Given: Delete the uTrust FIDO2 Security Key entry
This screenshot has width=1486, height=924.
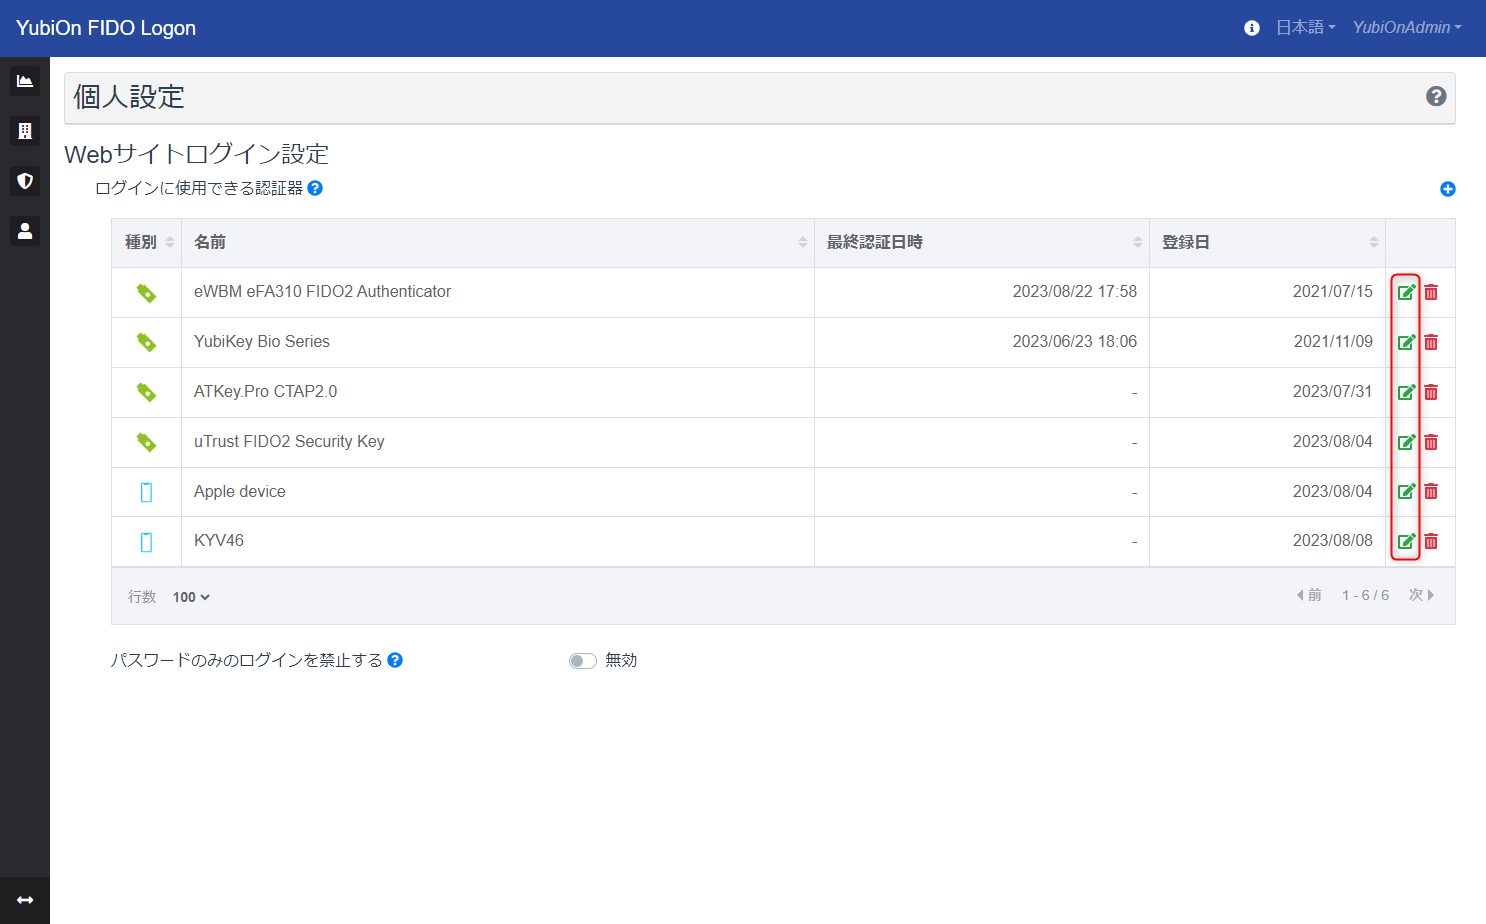Looking at the screenshot, I should click(1431, 442).
